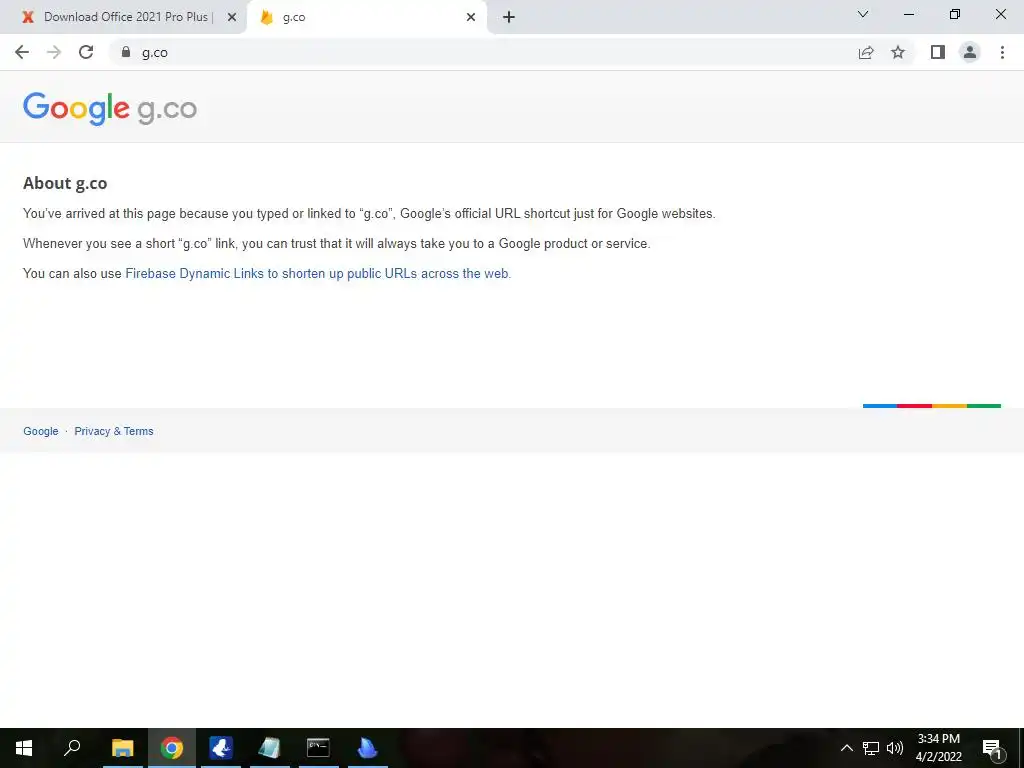View site information via the lock icon

(126, 52)
